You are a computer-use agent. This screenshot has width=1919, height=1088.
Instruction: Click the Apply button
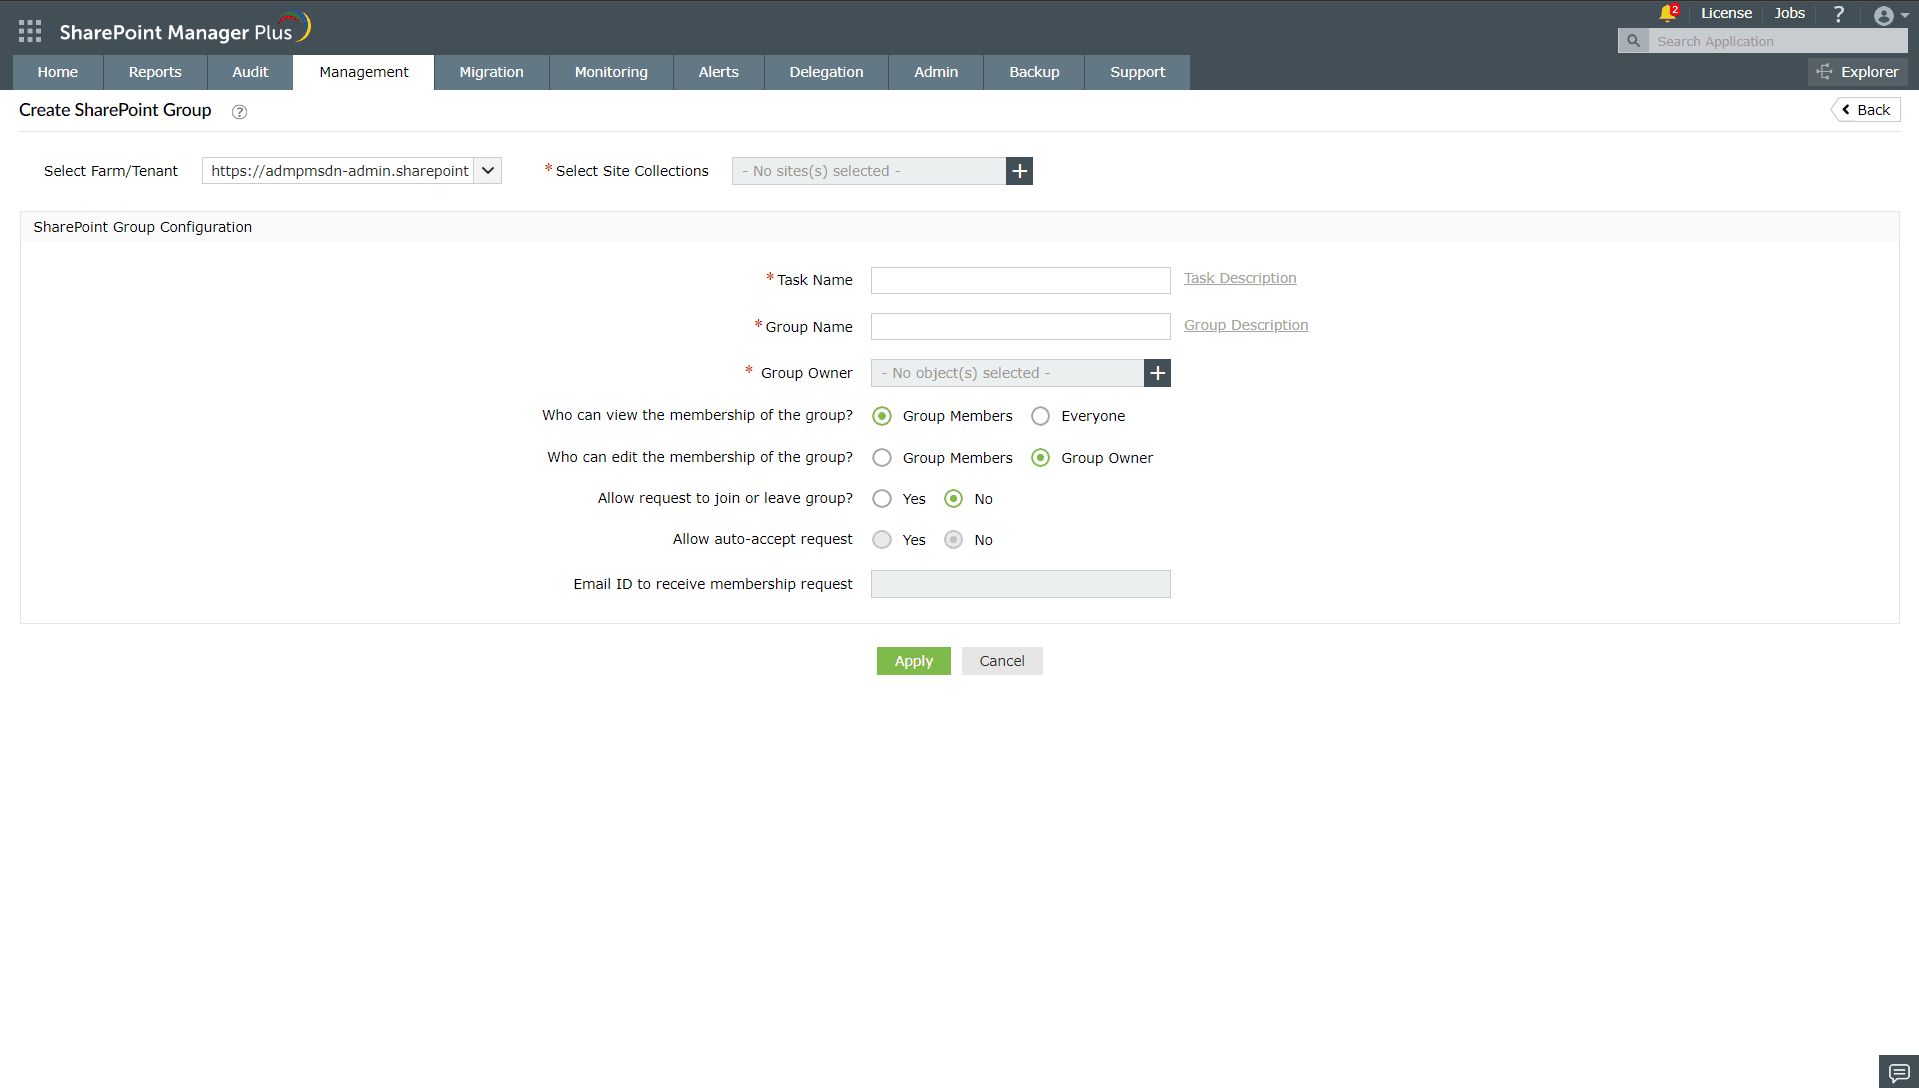[914, 661]
